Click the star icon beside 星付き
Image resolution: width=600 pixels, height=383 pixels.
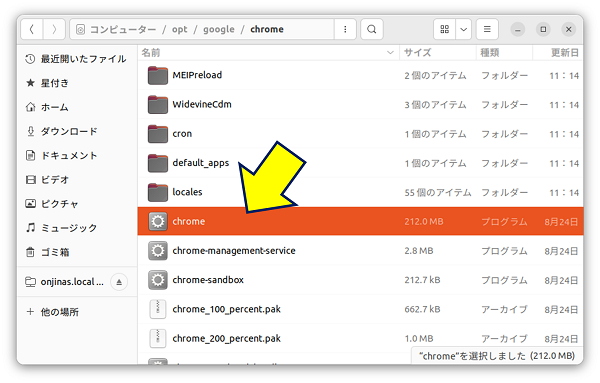tap(30, 83)
